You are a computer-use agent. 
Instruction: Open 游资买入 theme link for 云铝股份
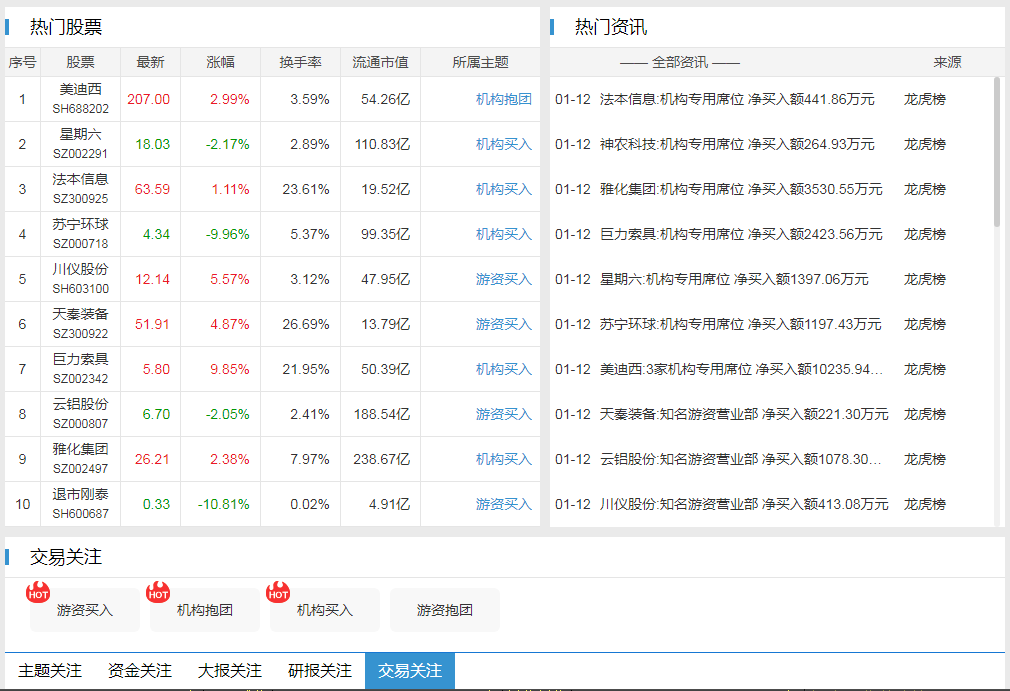tap(504, 414)
